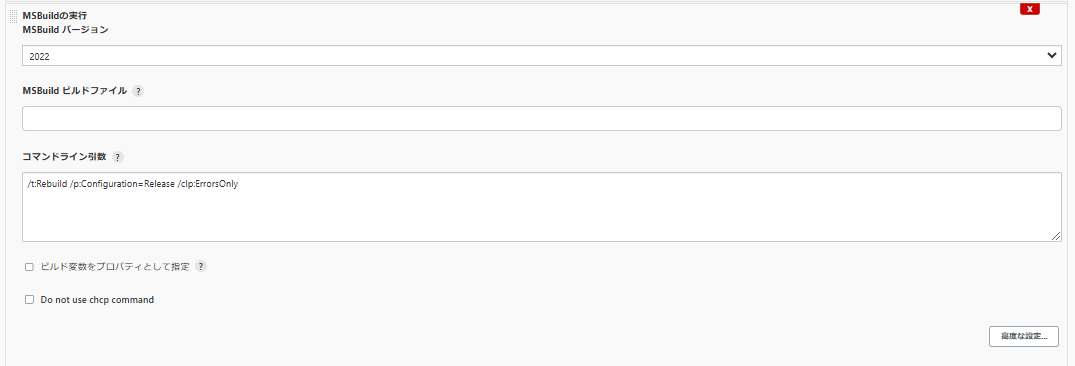Click the MSBuildの実行 step title
Image resolution: width=1075 pixels, height=366 pixels.
[55, 15]
